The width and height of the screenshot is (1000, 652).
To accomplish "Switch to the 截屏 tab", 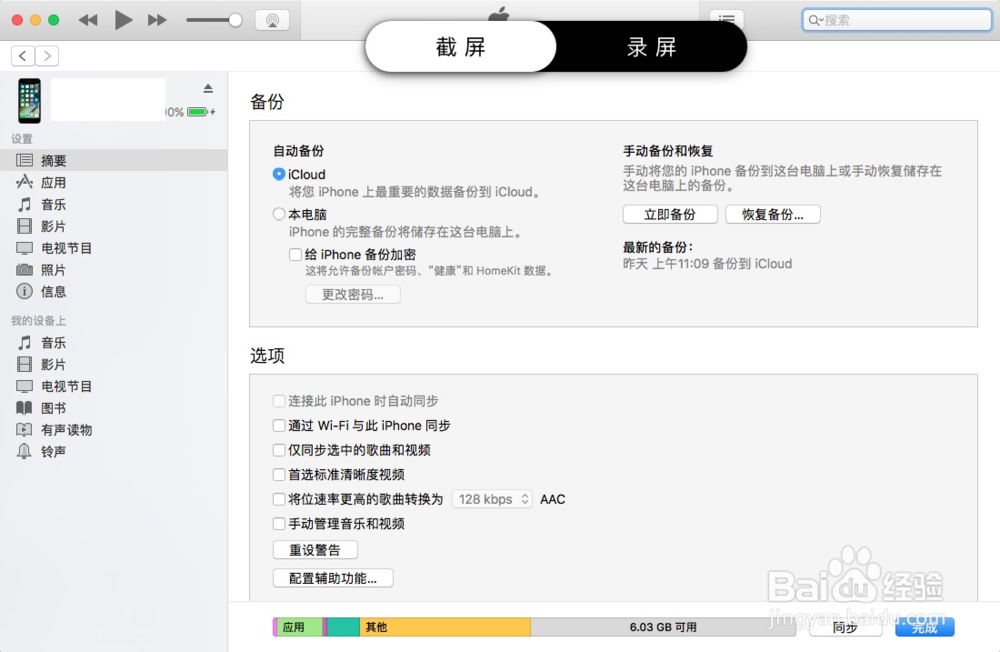I will pyautogui.click(x=460, y=47).
